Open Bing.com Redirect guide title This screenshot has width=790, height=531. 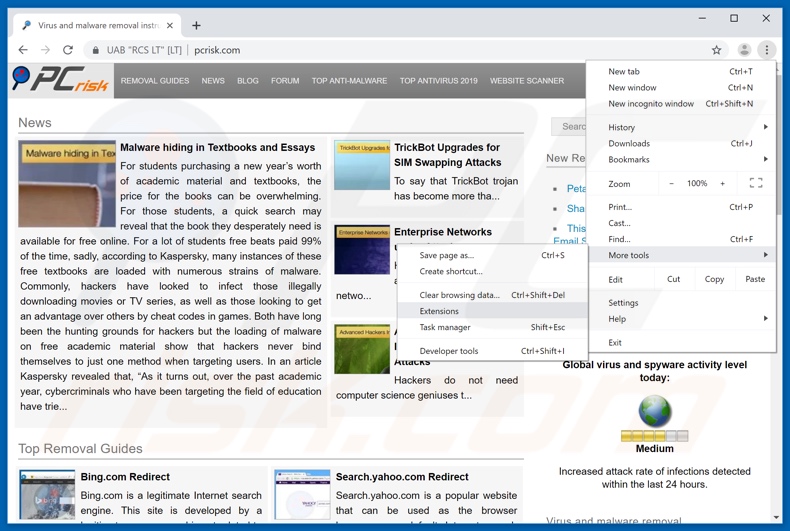[125, 477]
